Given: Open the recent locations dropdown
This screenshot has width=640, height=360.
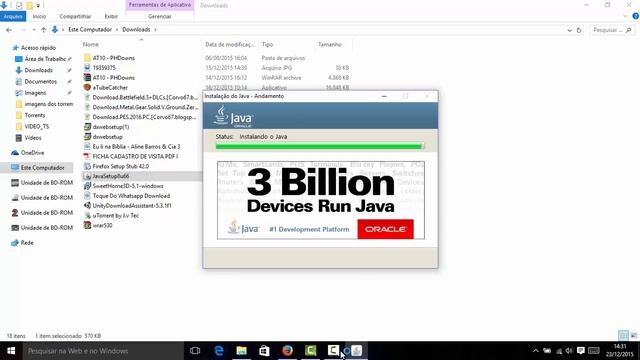Looking at the screenshot, I should point(34,30).
